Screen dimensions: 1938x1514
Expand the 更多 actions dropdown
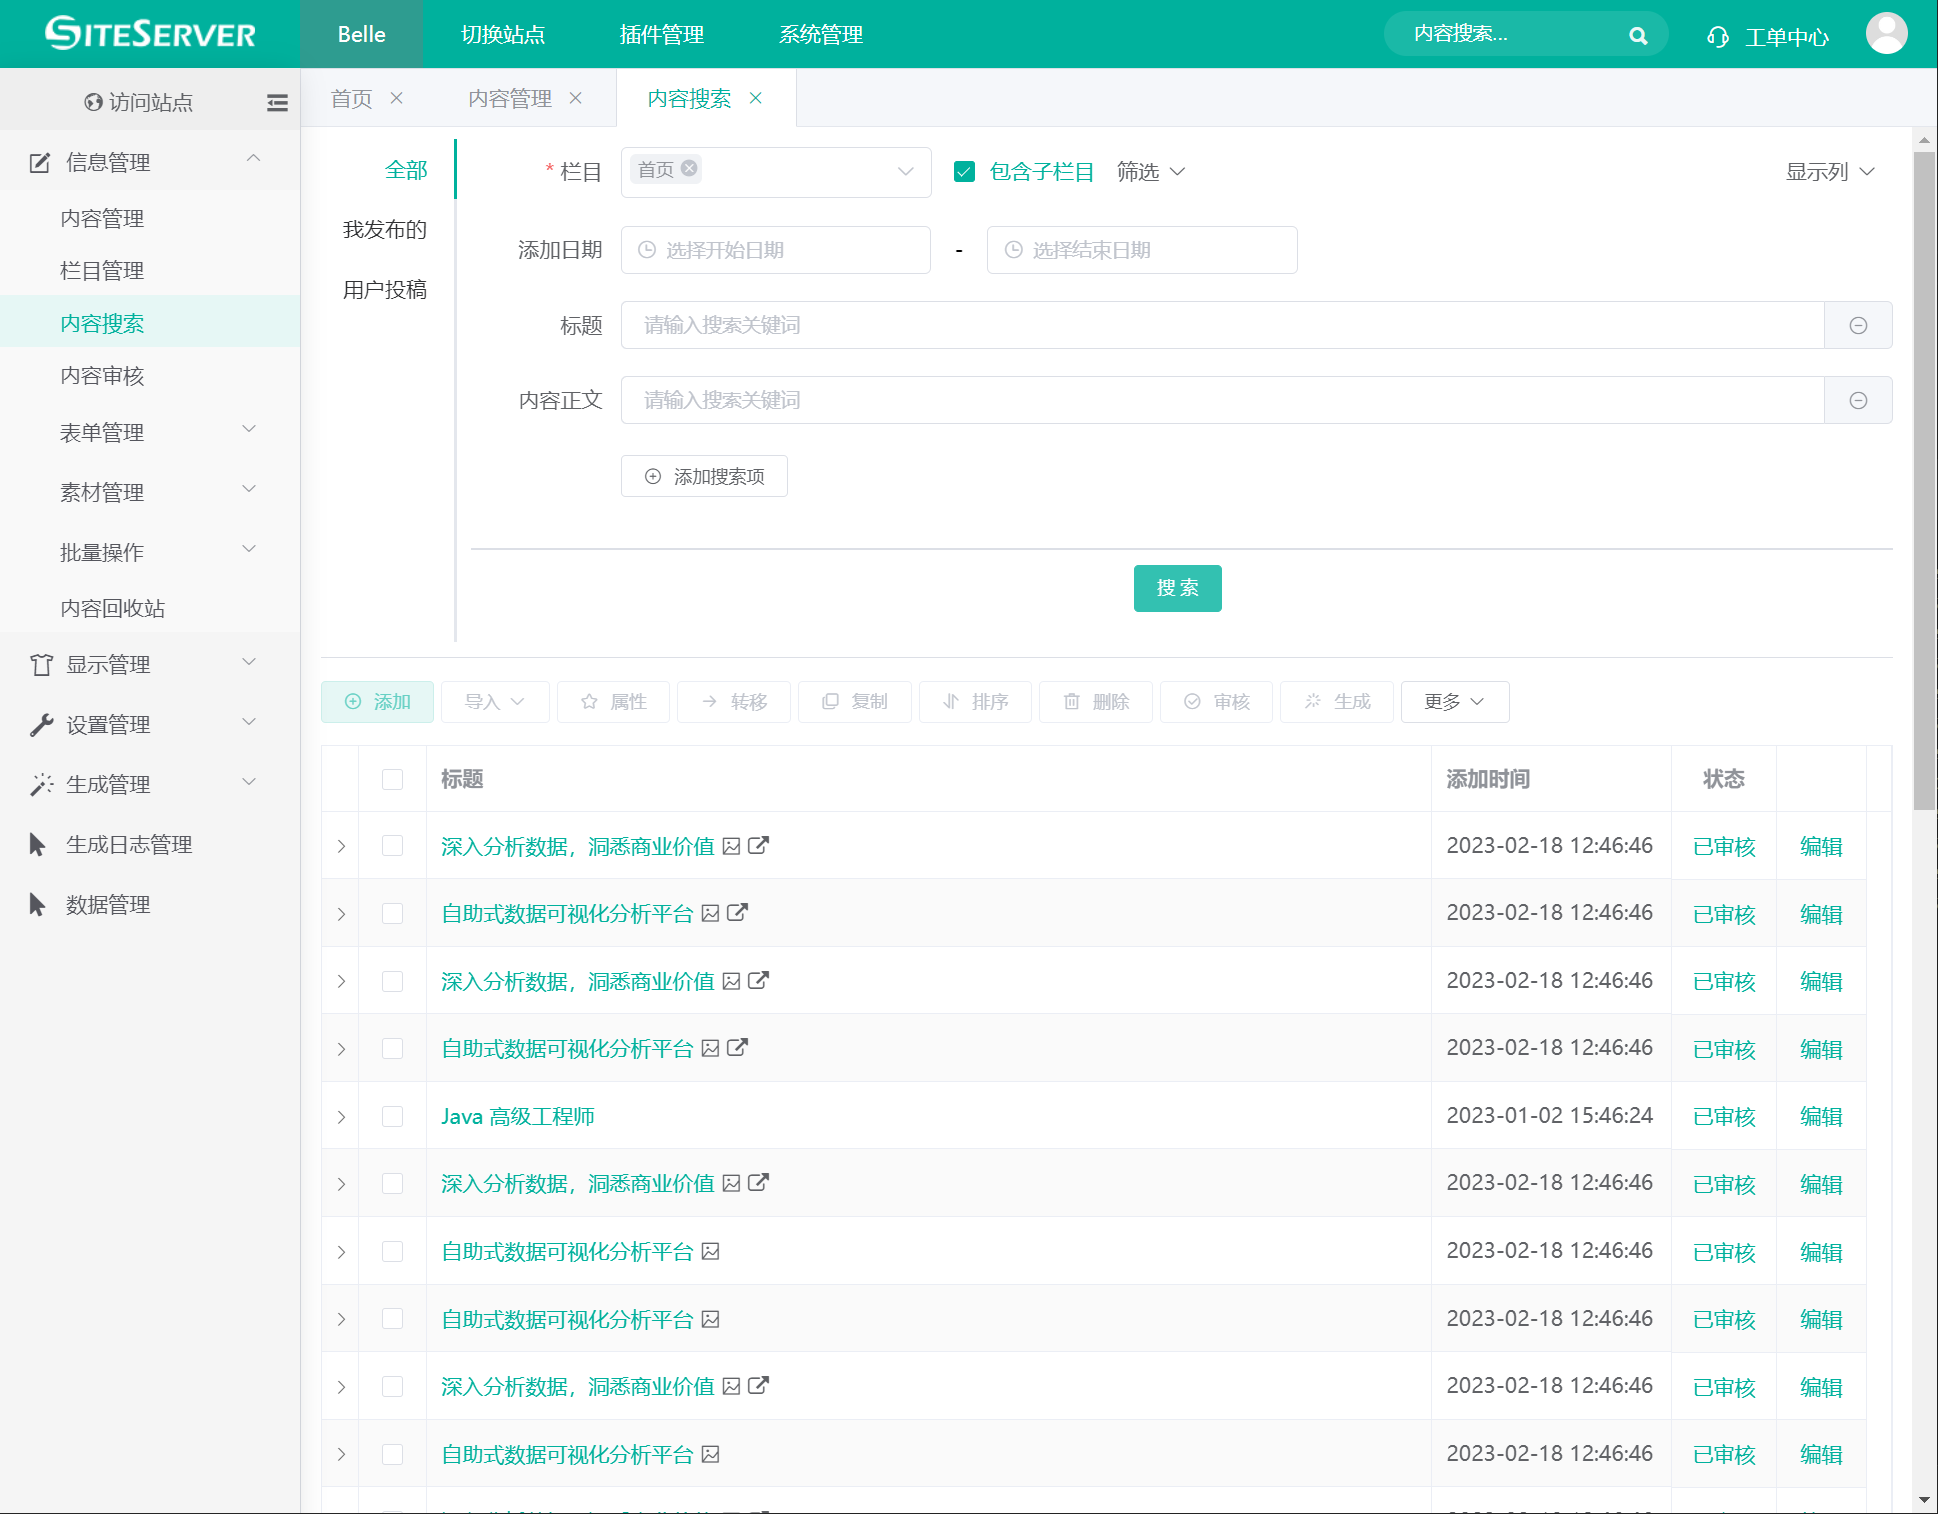point(1453,702)
